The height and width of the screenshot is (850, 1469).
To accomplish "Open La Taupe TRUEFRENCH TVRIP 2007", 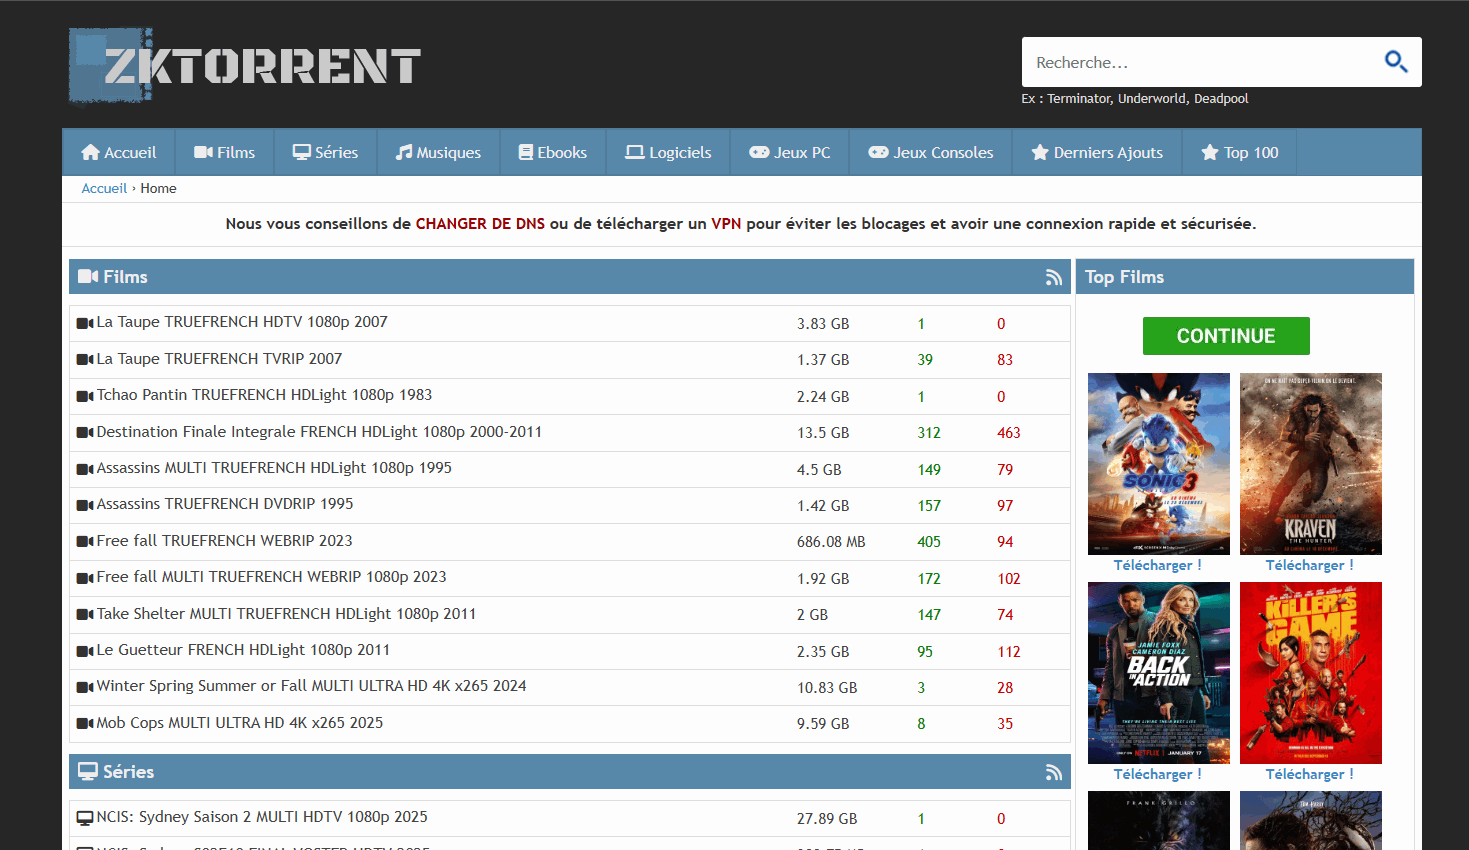I will (219, 359).
